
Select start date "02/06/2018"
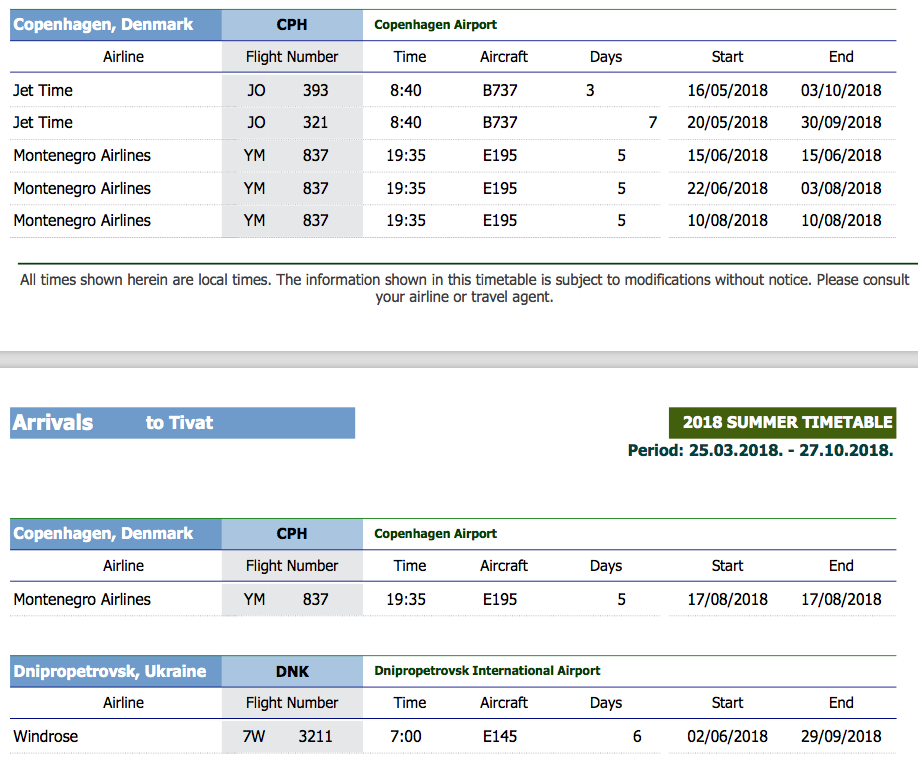pos(727,736)
